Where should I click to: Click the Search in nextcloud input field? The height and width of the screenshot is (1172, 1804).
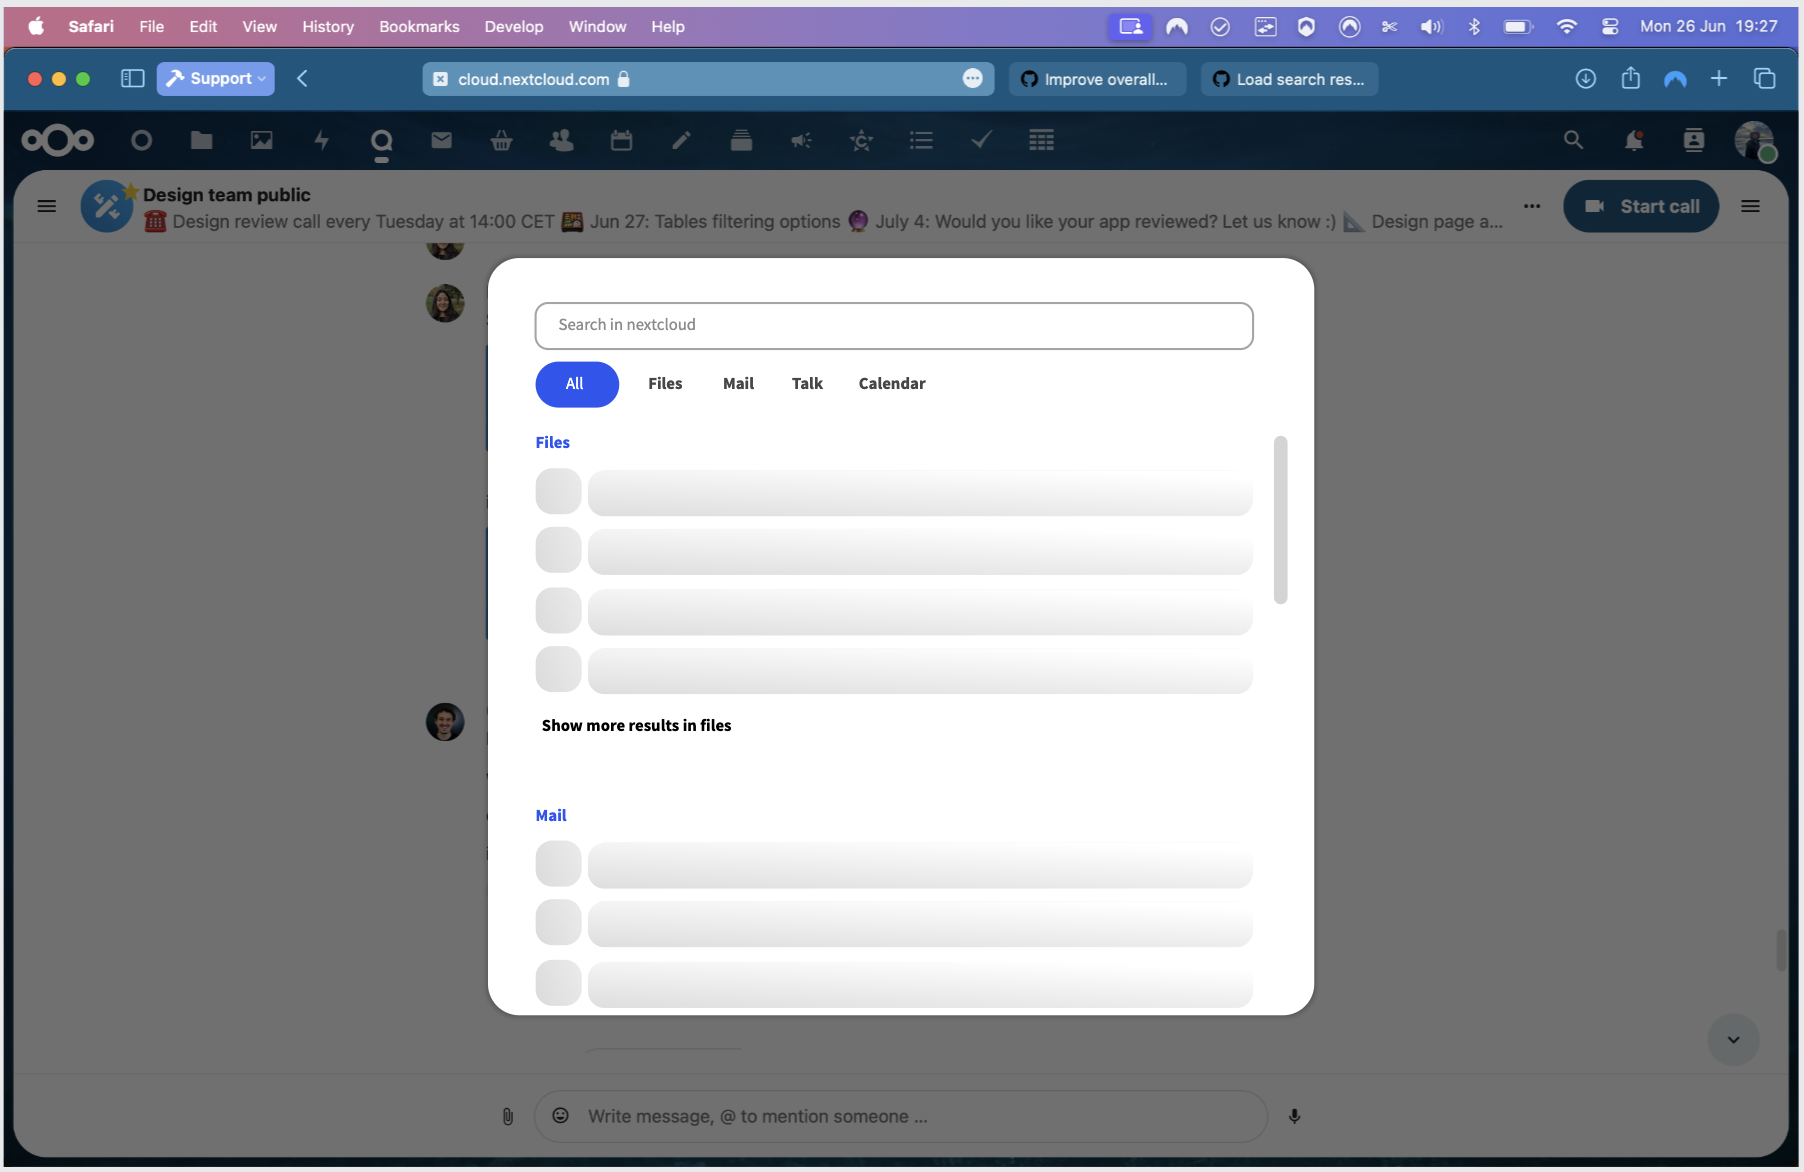point(894,325)
